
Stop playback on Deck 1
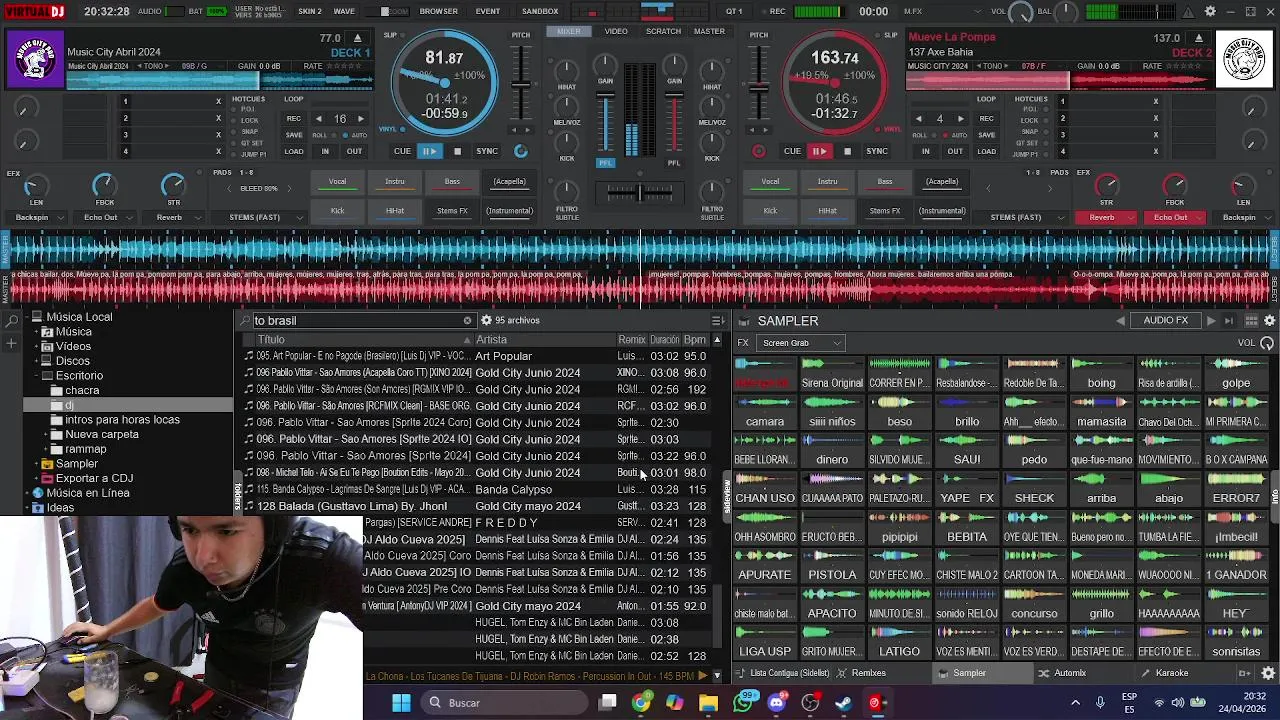coord(457,151)
